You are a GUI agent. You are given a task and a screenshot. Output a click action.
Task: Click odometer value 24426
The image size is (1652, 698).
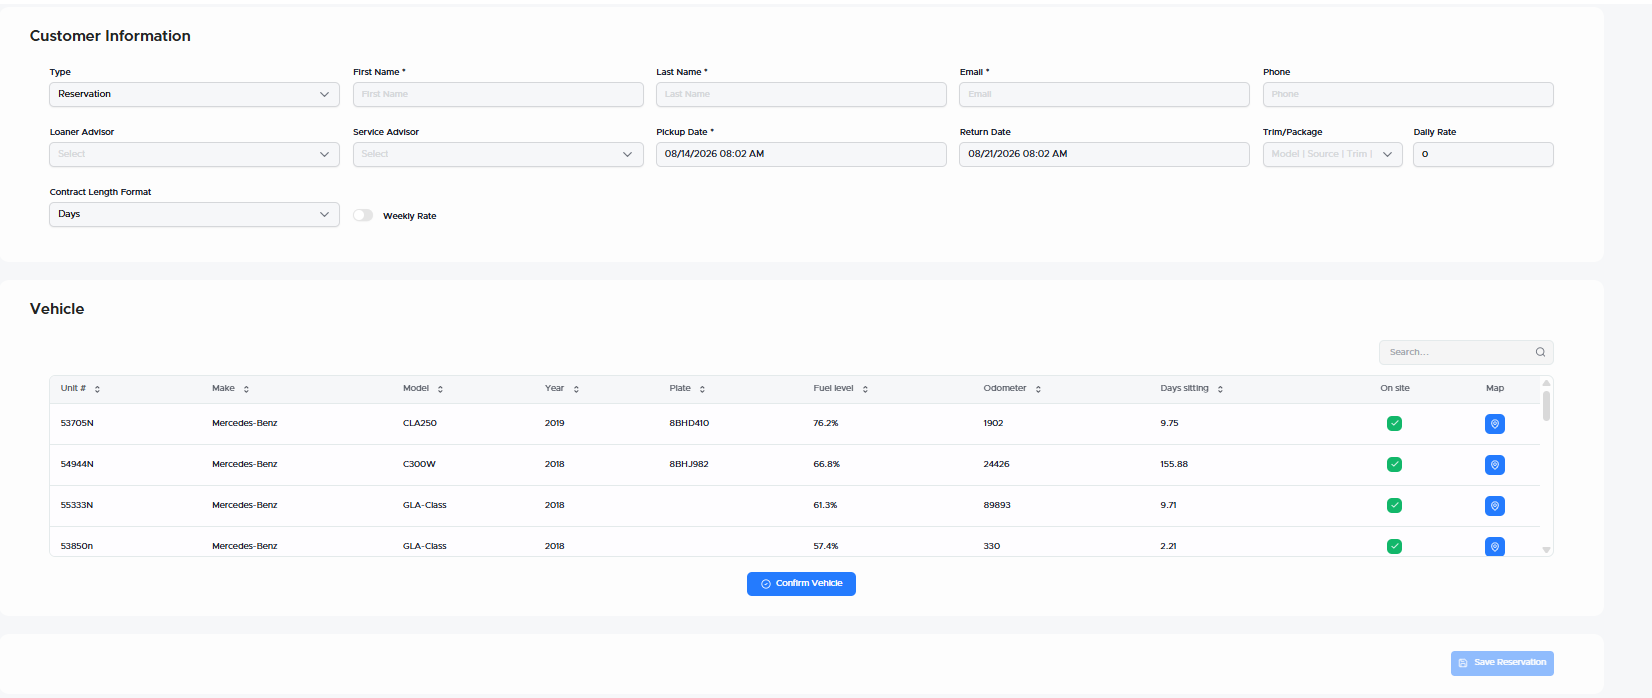(996, 464)
